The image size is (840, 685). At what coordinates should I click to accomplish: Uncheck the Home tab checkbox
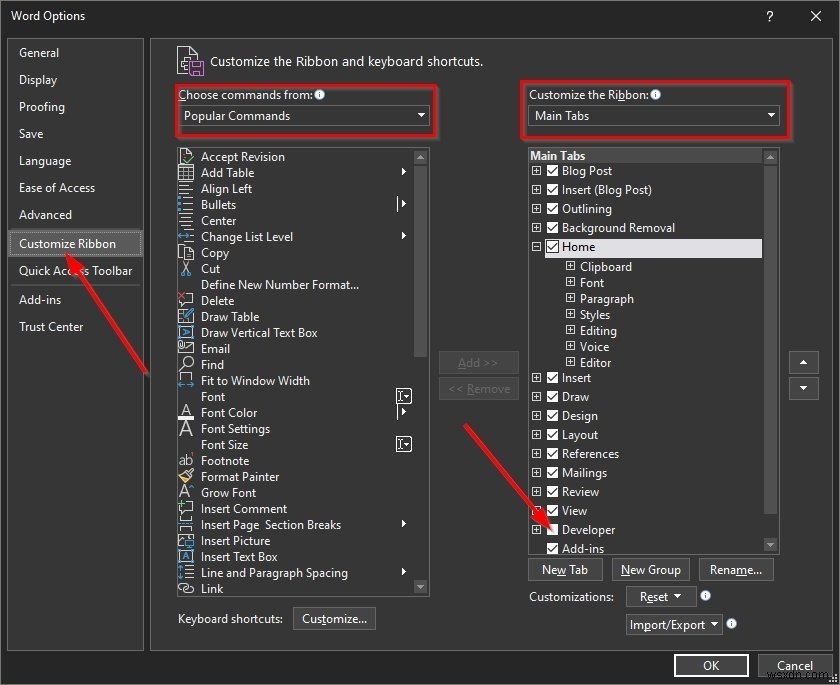coord(551,247)
